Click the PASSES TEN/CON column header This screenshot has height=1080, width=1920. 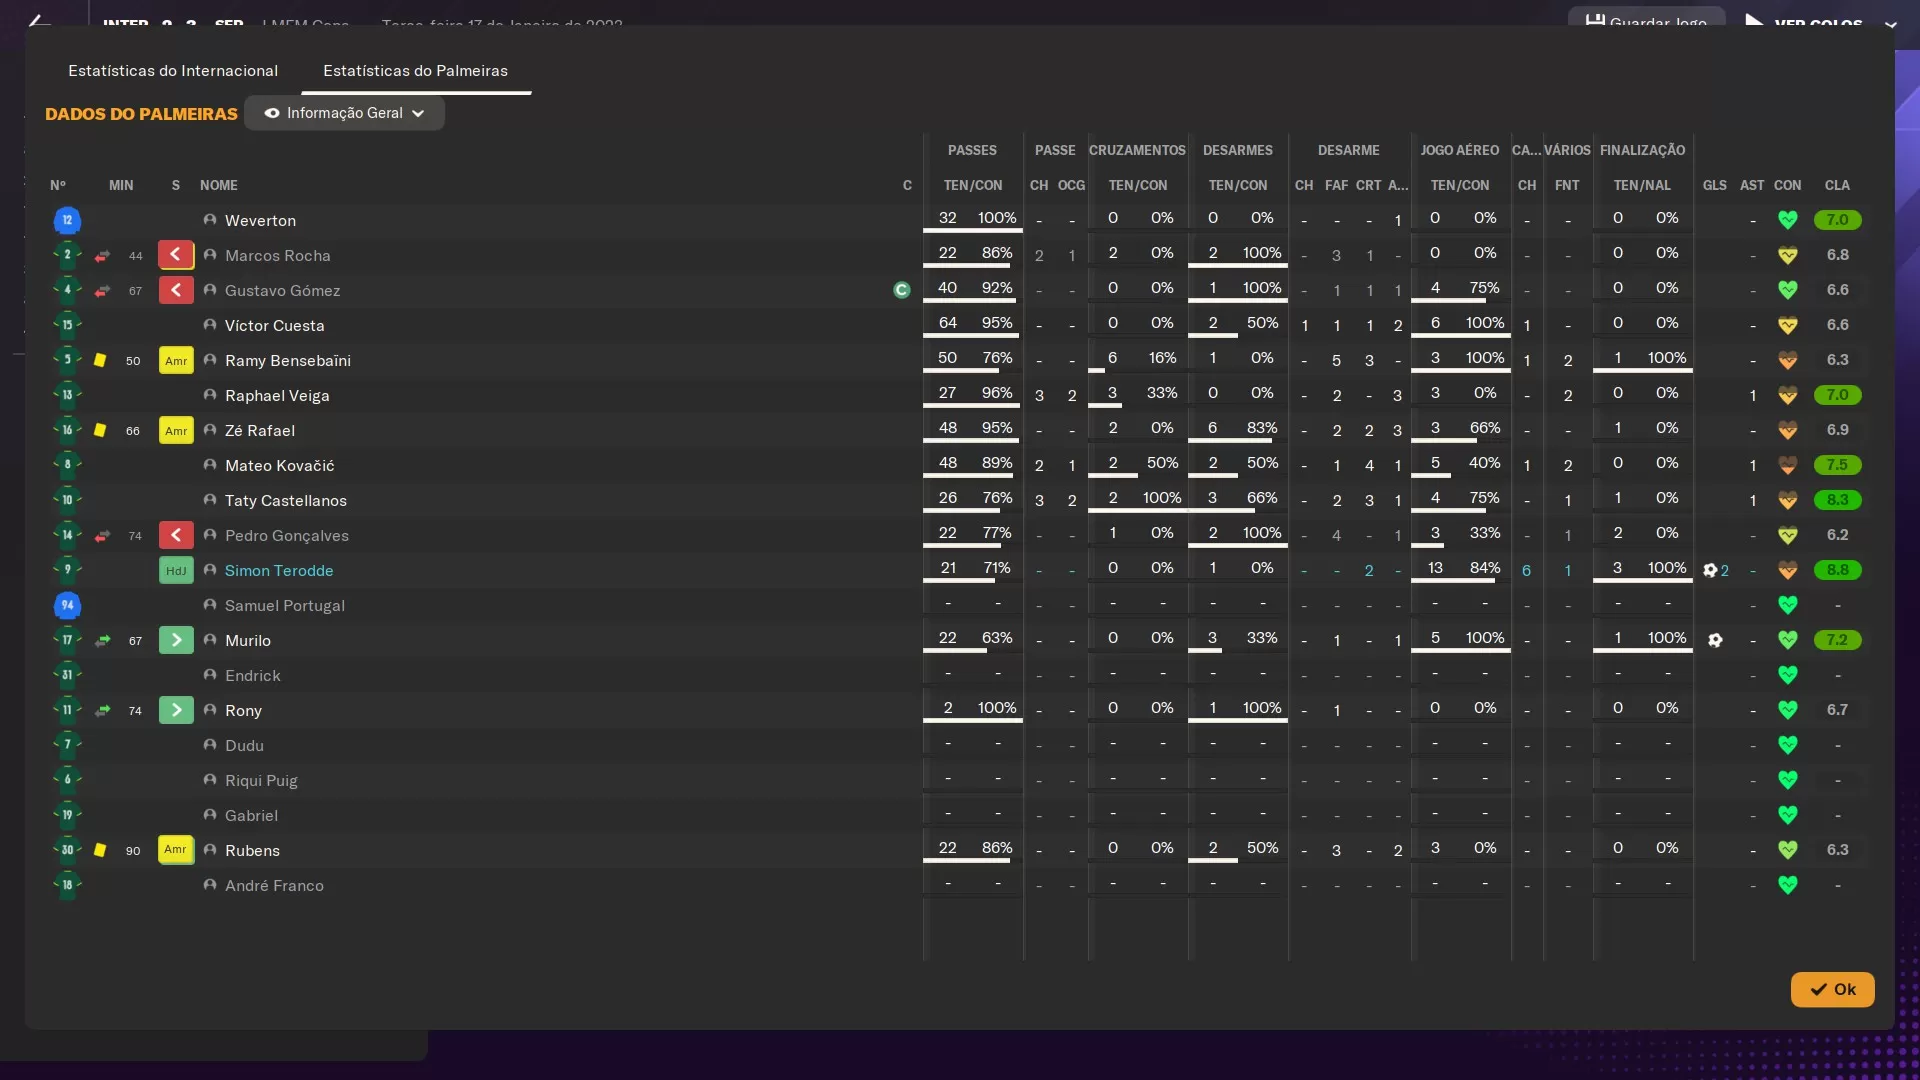pyautogui.click(x=972, y=185)
